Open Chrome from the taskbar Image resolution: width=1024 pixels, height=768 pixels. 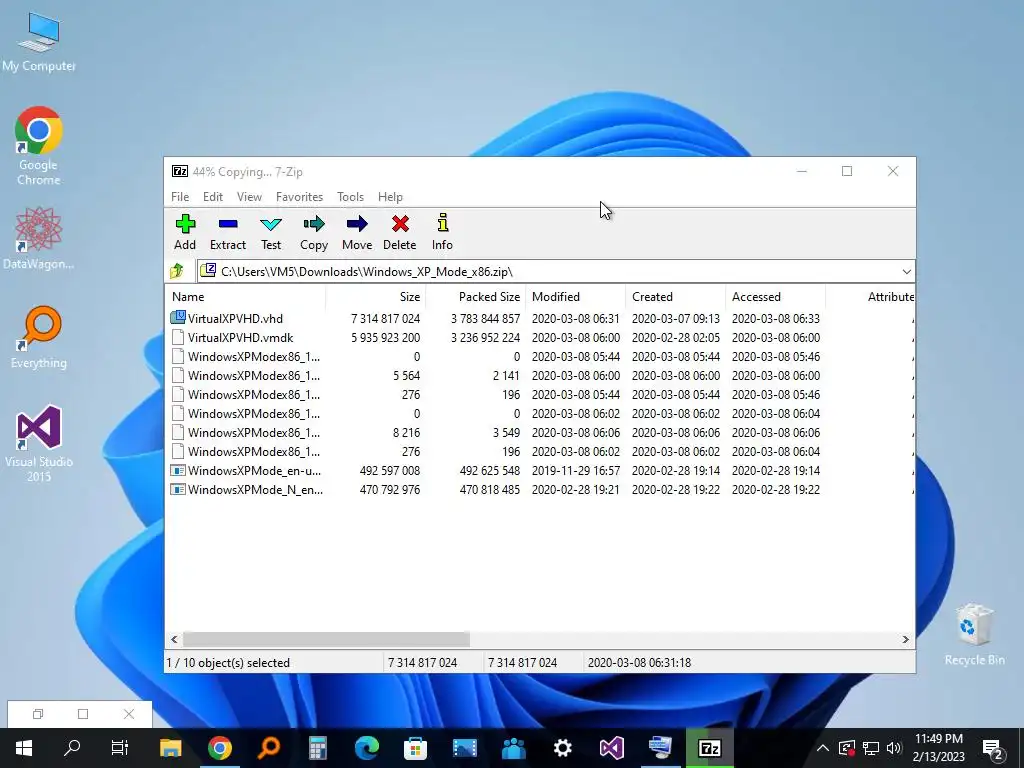220,748
